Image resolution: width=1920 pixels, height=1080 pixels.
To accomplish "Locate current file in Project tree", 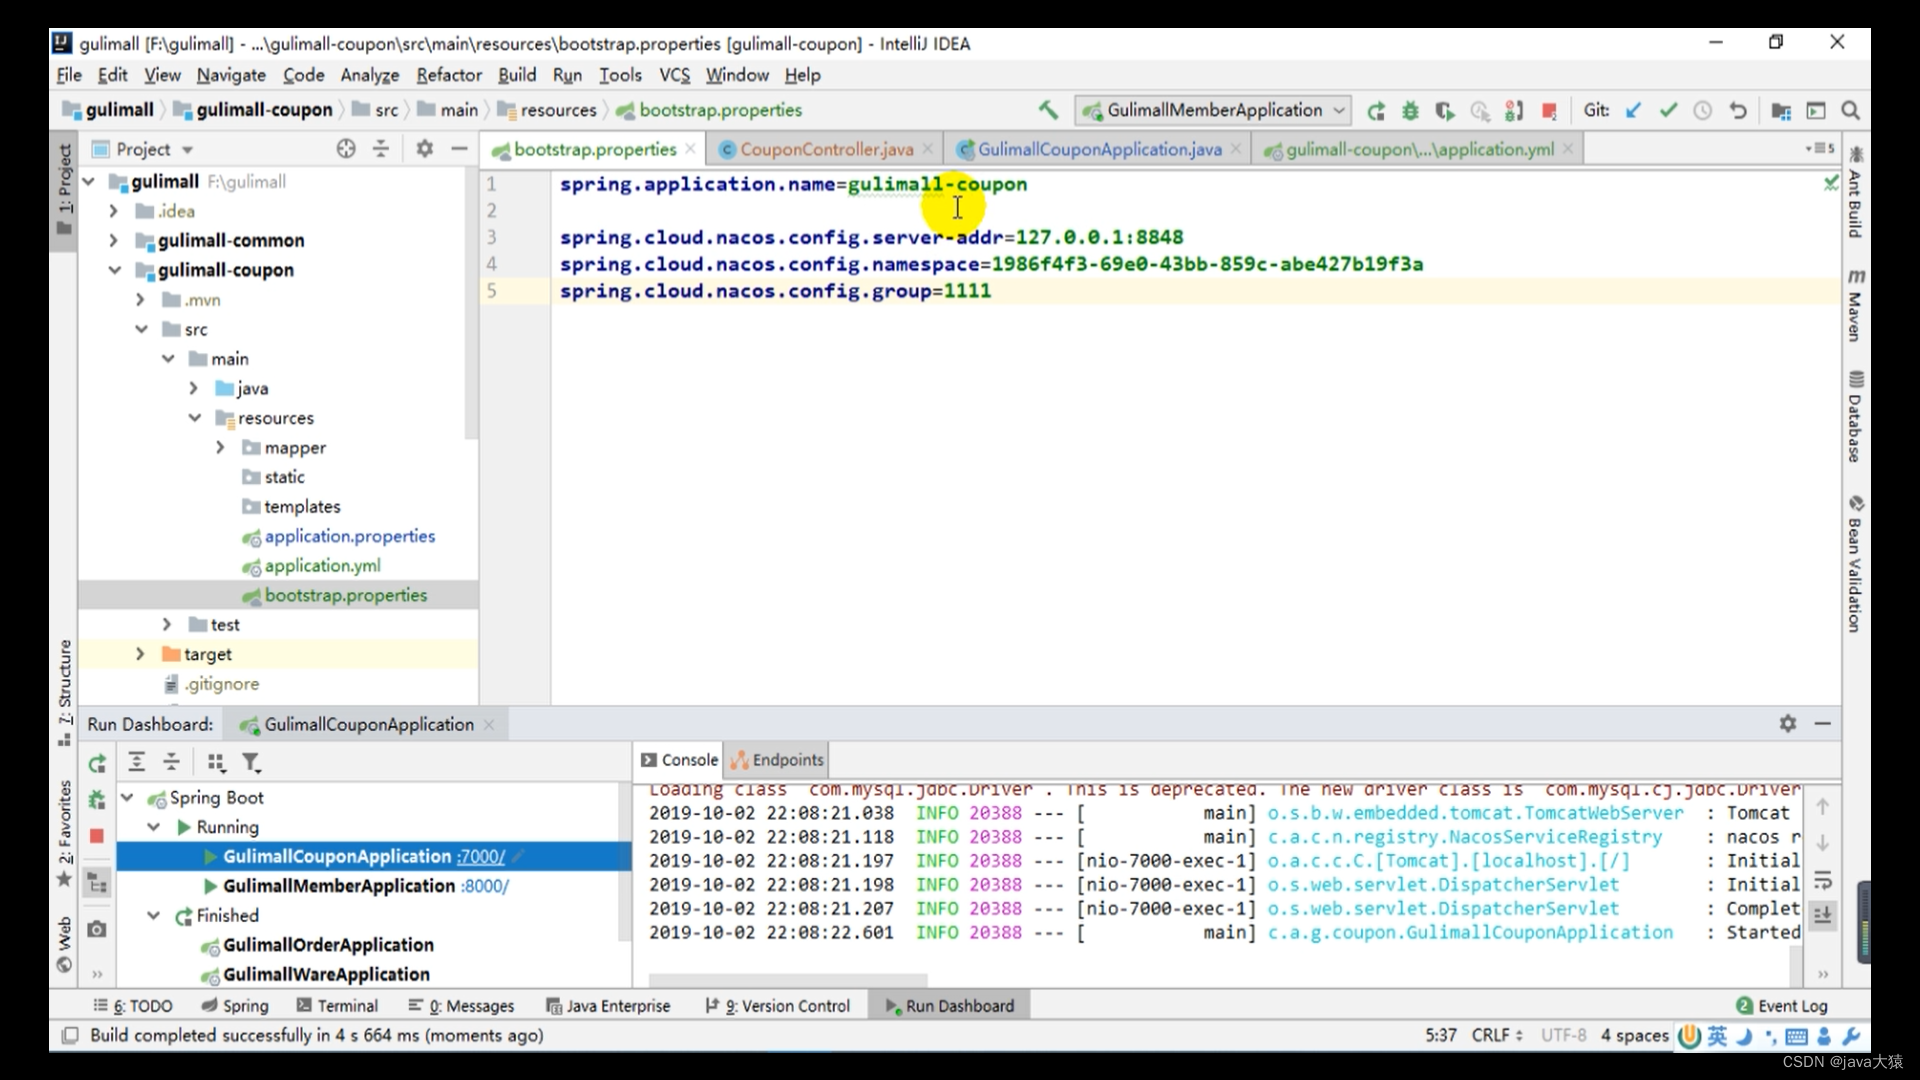I will 346,149.
